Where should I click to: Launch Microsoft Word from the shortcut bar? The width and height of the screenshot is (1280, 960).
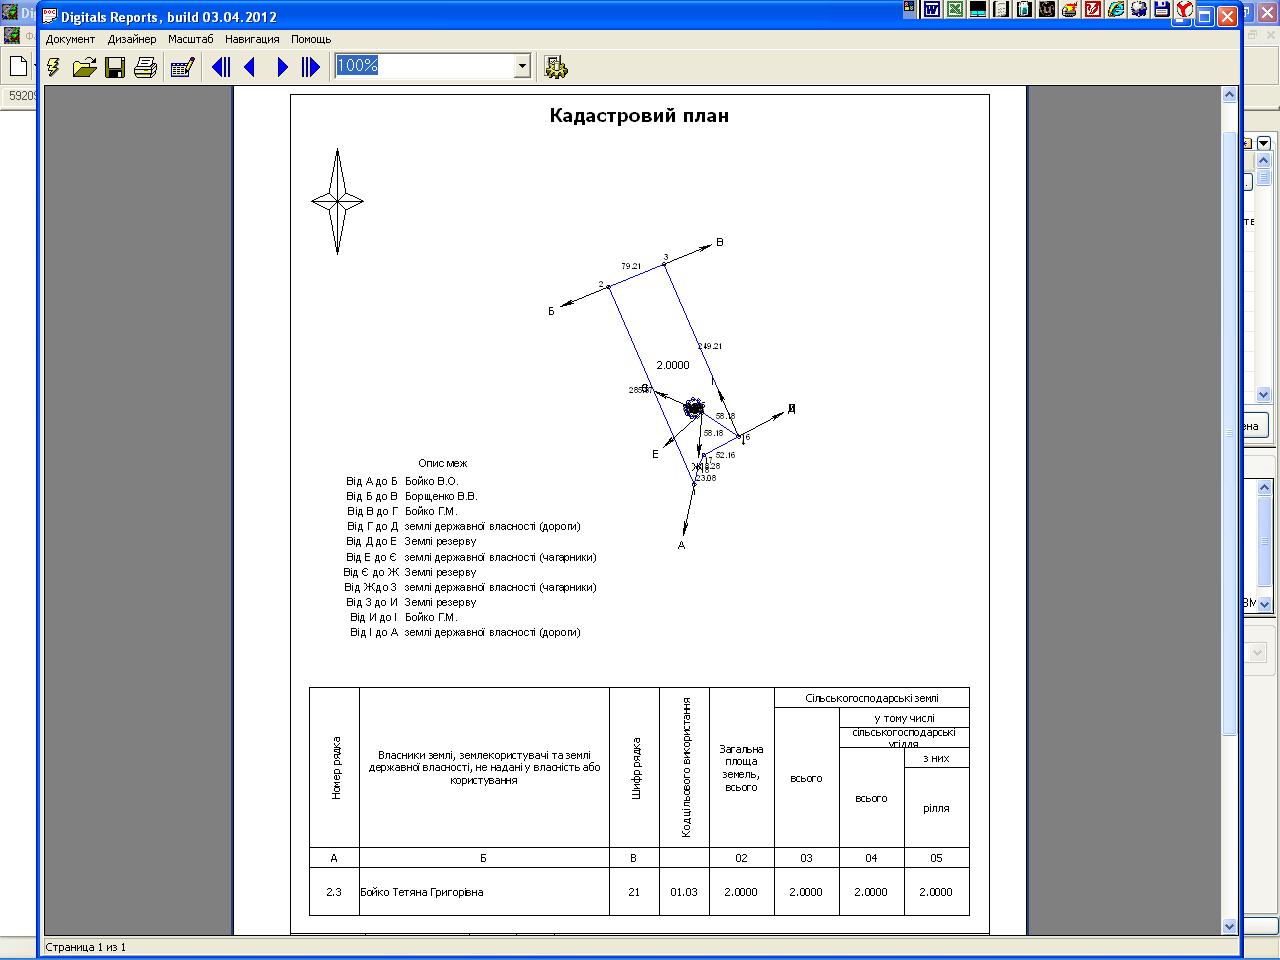tap(932, 10)
